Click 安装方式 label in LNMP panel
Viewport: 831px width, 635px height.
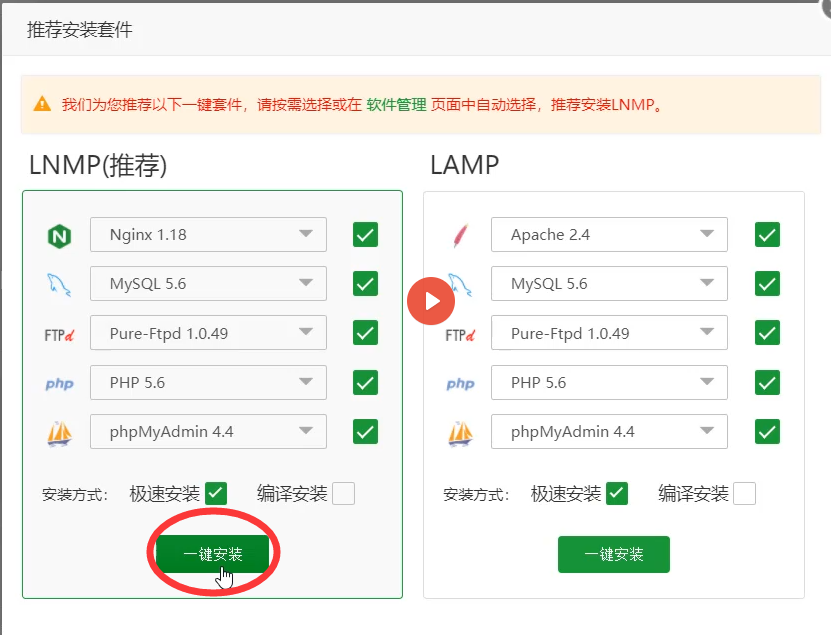pos(75,495)
